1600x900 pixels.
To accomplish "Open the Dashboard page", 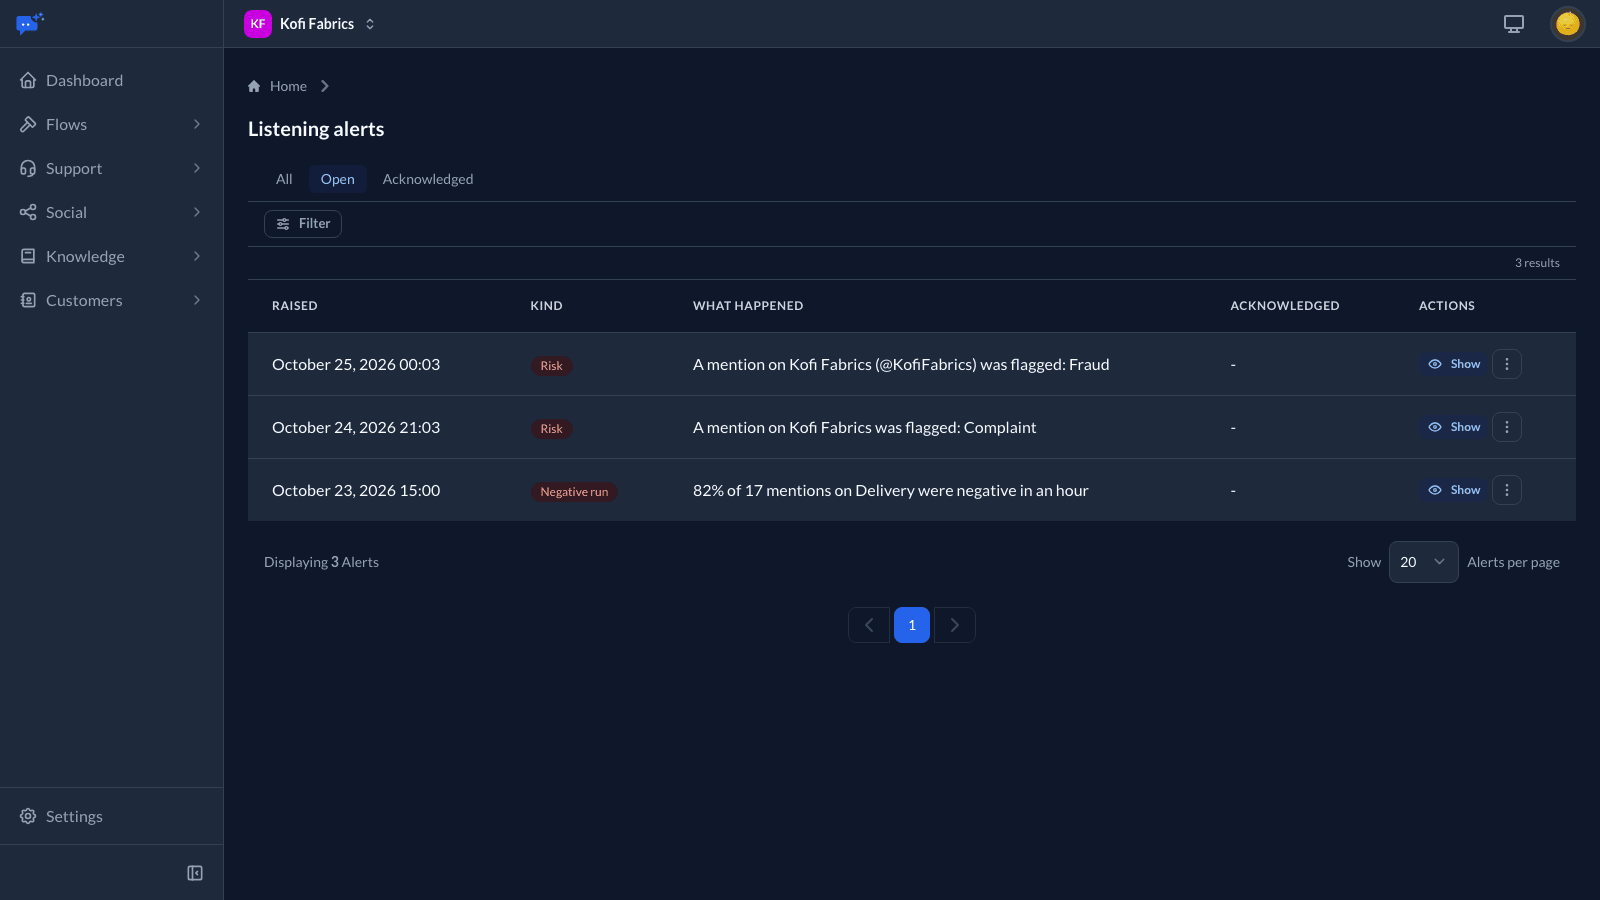I will point(111,80).
